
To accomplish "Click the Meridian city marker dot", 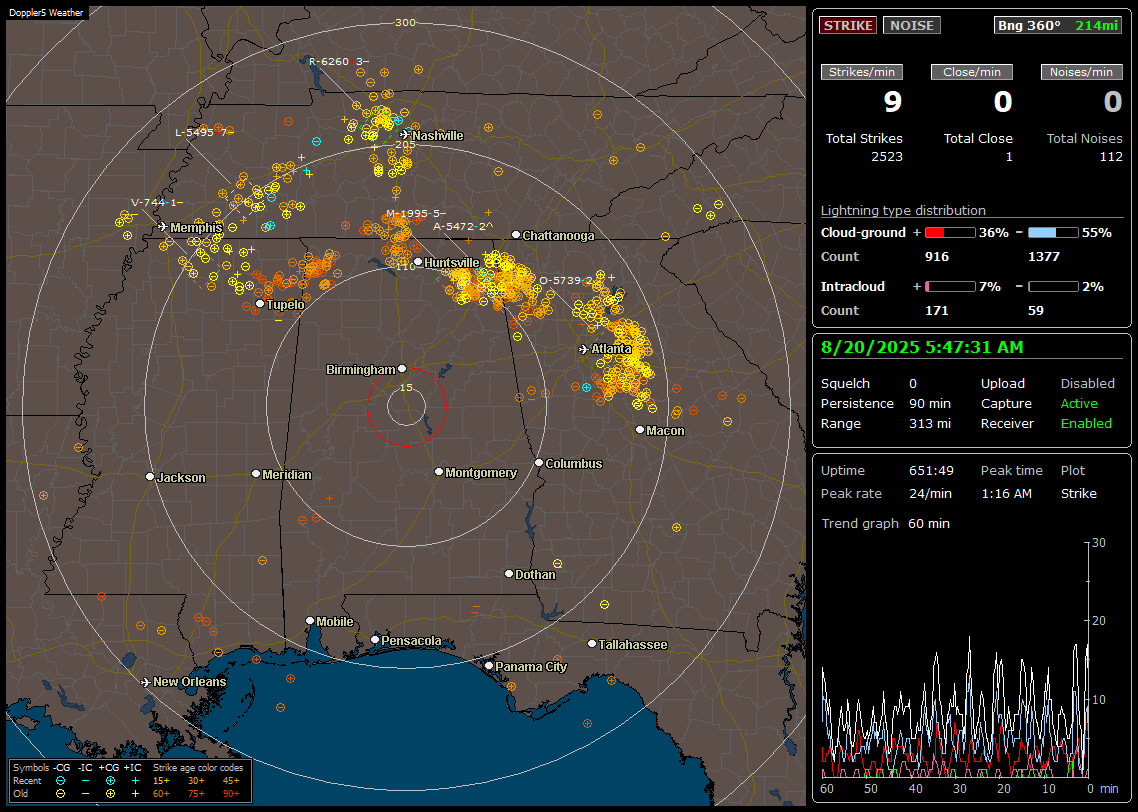I will pos(255,474).
